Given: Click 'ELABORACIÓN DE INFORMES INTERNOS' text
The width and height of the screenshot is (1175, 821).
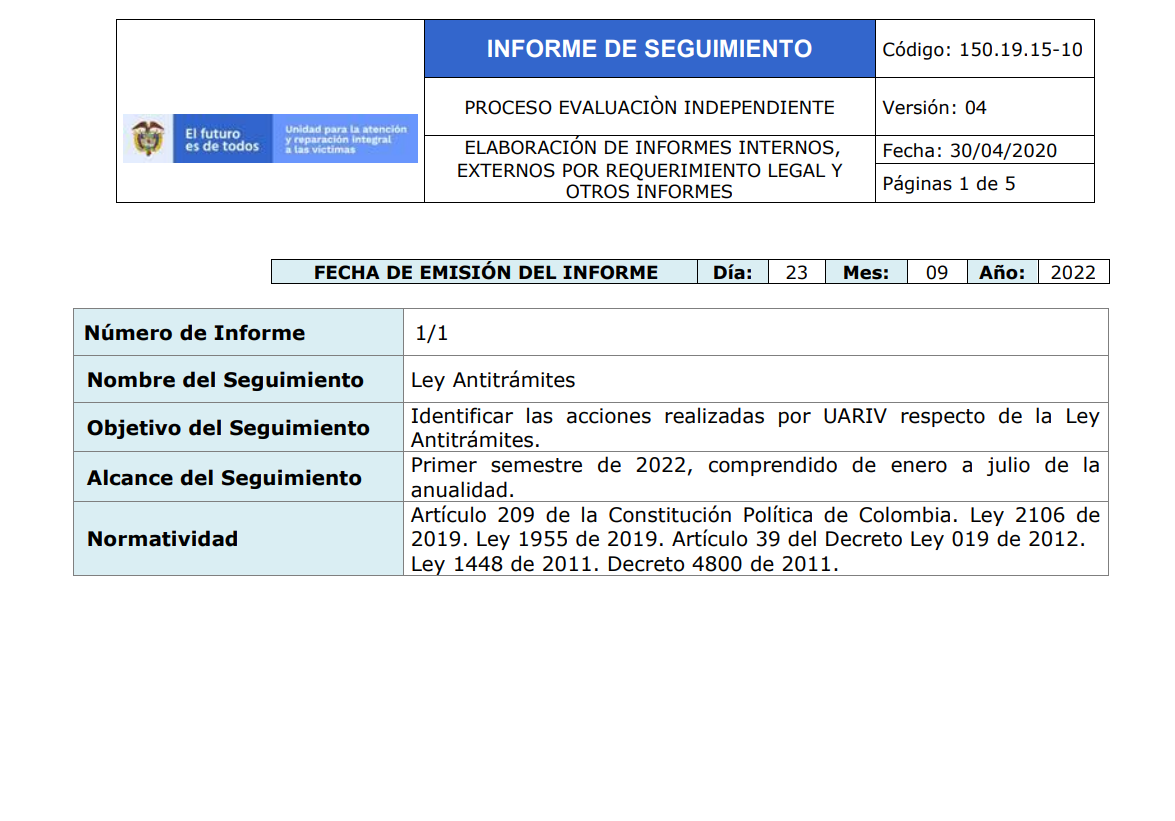Looking at the screenshot, I should [652, 148].
